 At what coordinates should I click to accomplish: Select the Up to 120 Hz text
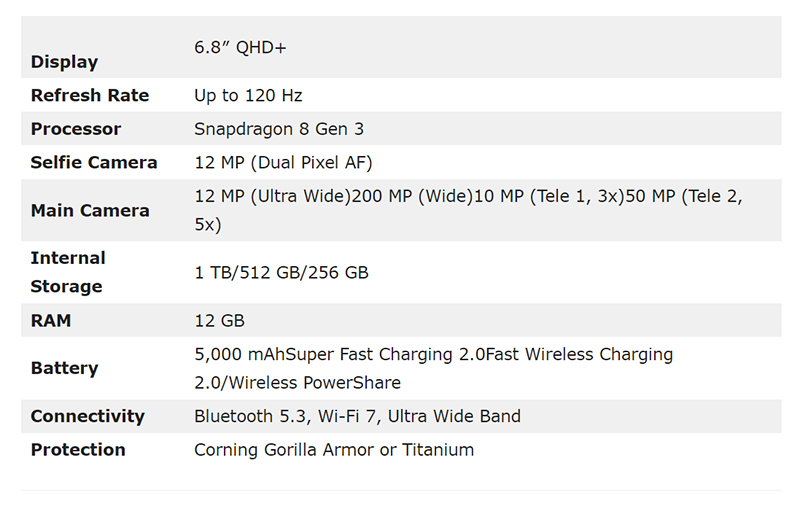coord(248,95)
